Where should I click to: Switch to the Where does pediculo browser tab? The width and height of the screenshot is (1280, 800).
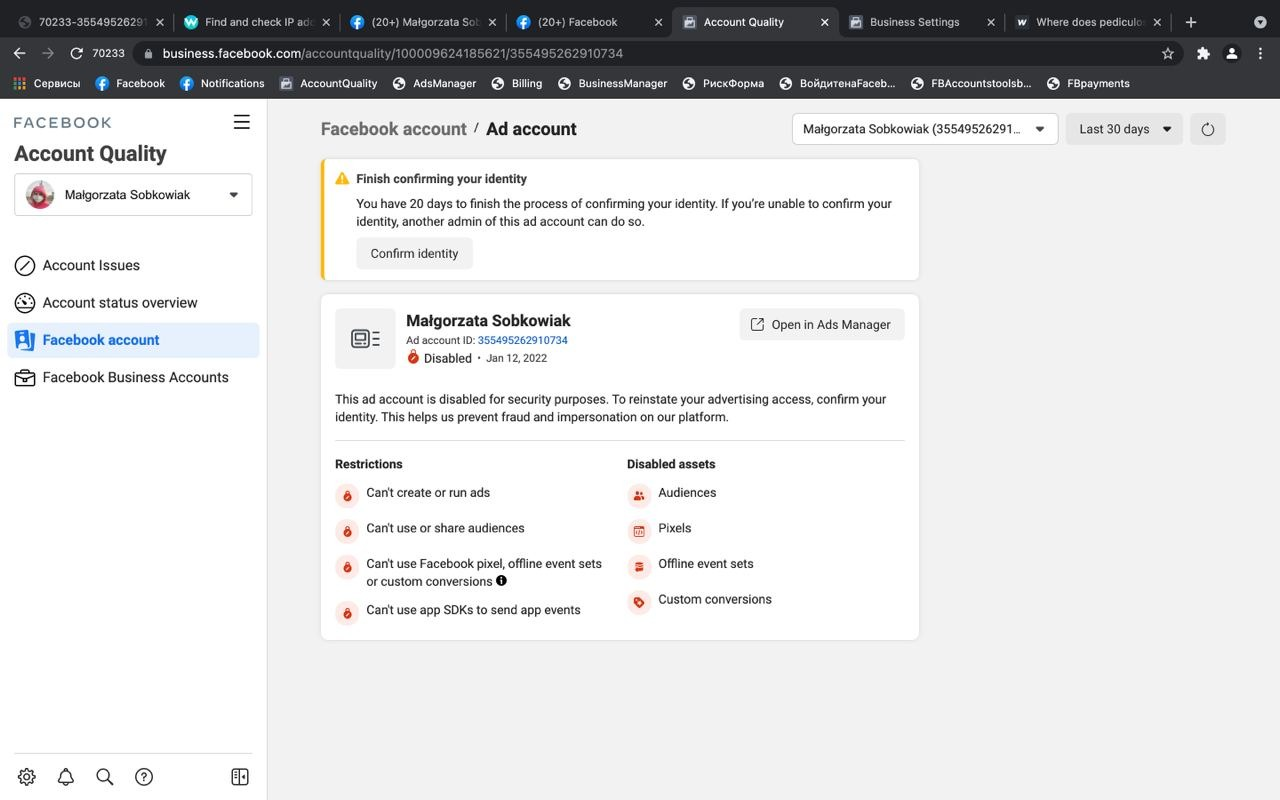point(1087,22)
